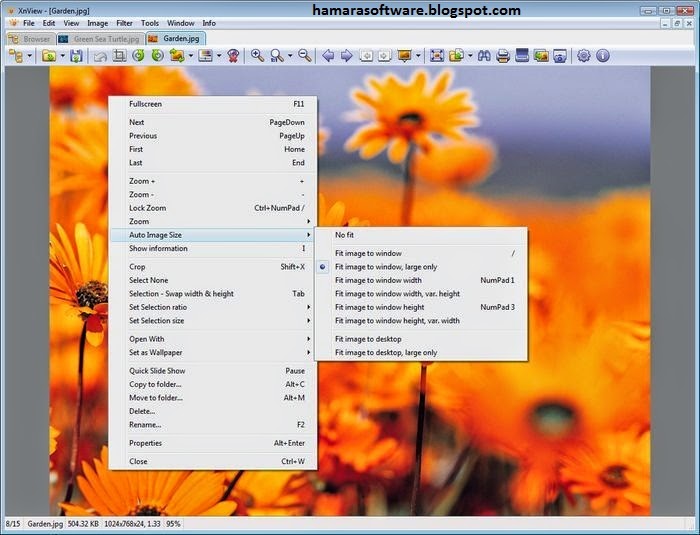Open the Browser tree view toolbar icon

pos(16,56)
